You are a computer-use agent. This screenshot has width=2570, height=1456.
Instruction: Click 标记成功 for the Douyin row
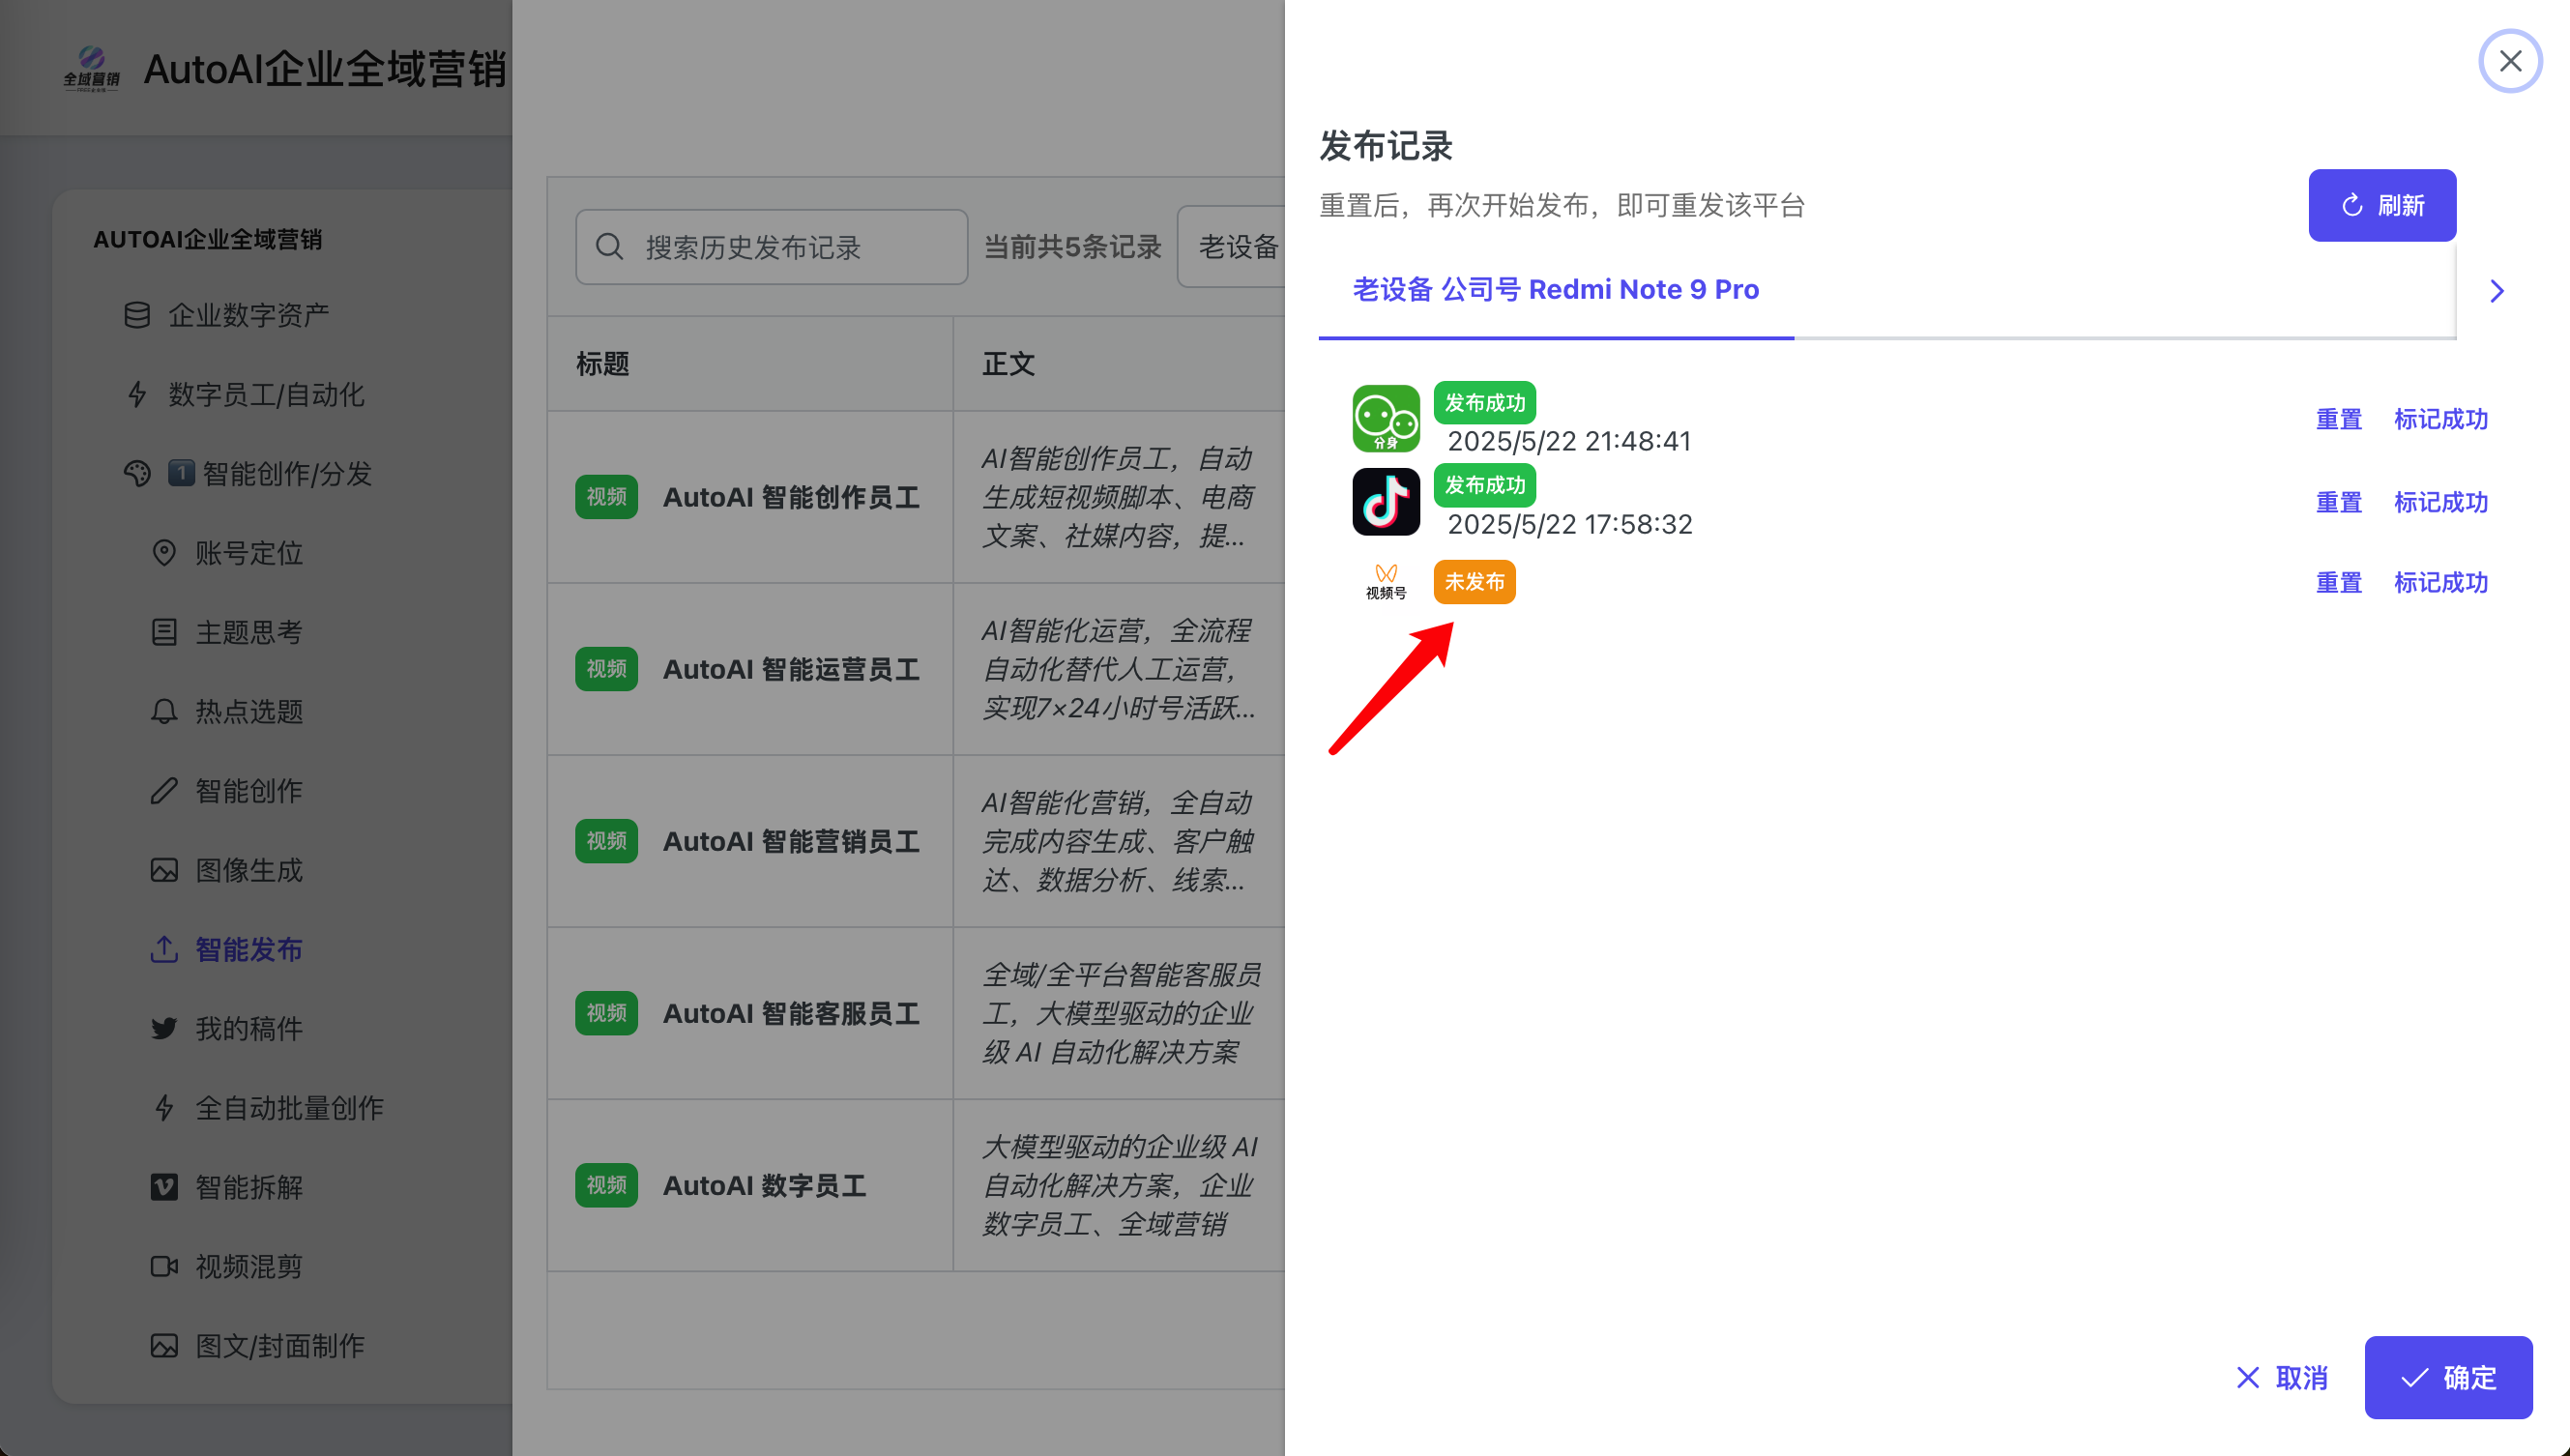[x=2440, y=502]
